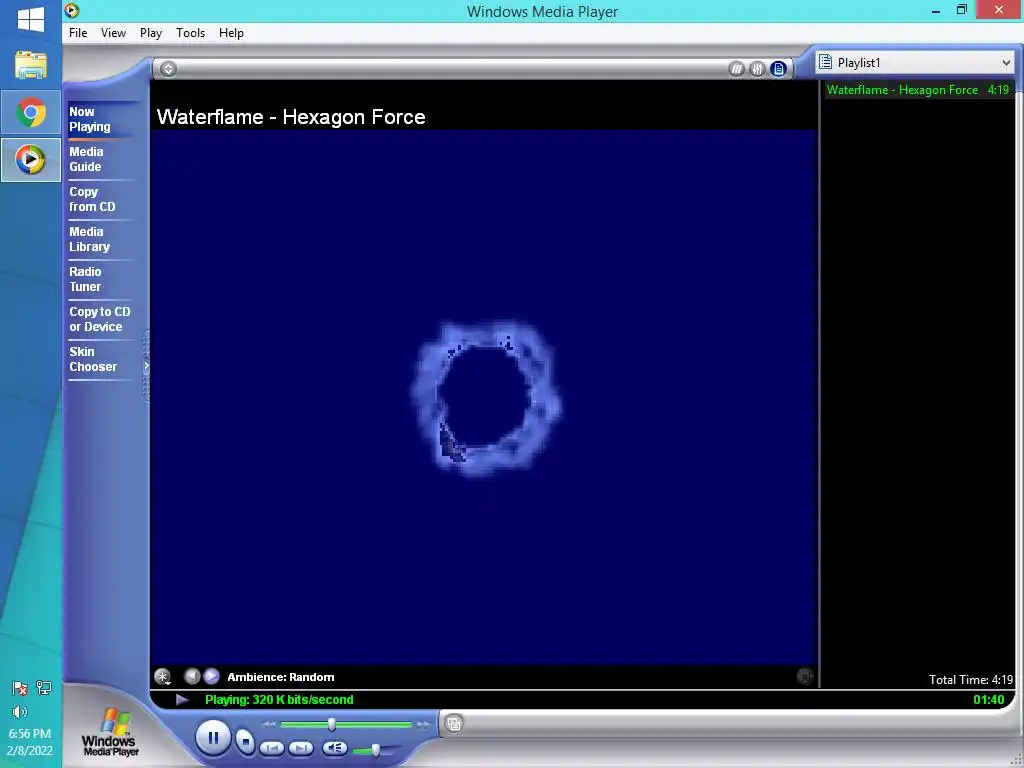The height and width of the screenshot is (768, 1024).
Task: Show the equalizer and settings pane
Action: click(x=757, y=69)
